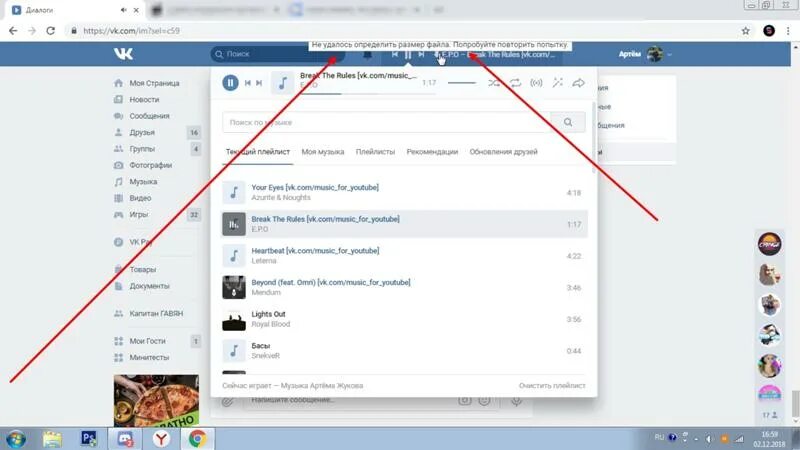
Task: Pause playback from top header player
Action: click(x=408, y=54)
